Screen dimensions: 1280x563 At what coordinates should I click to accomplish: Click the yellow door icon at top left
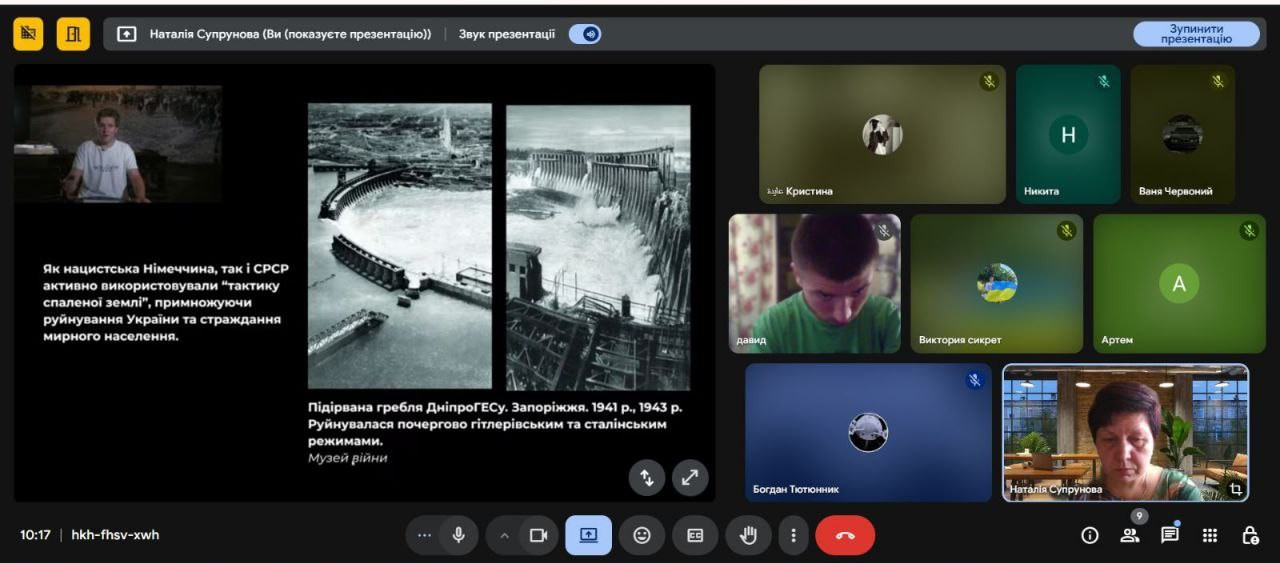point(73,34)
